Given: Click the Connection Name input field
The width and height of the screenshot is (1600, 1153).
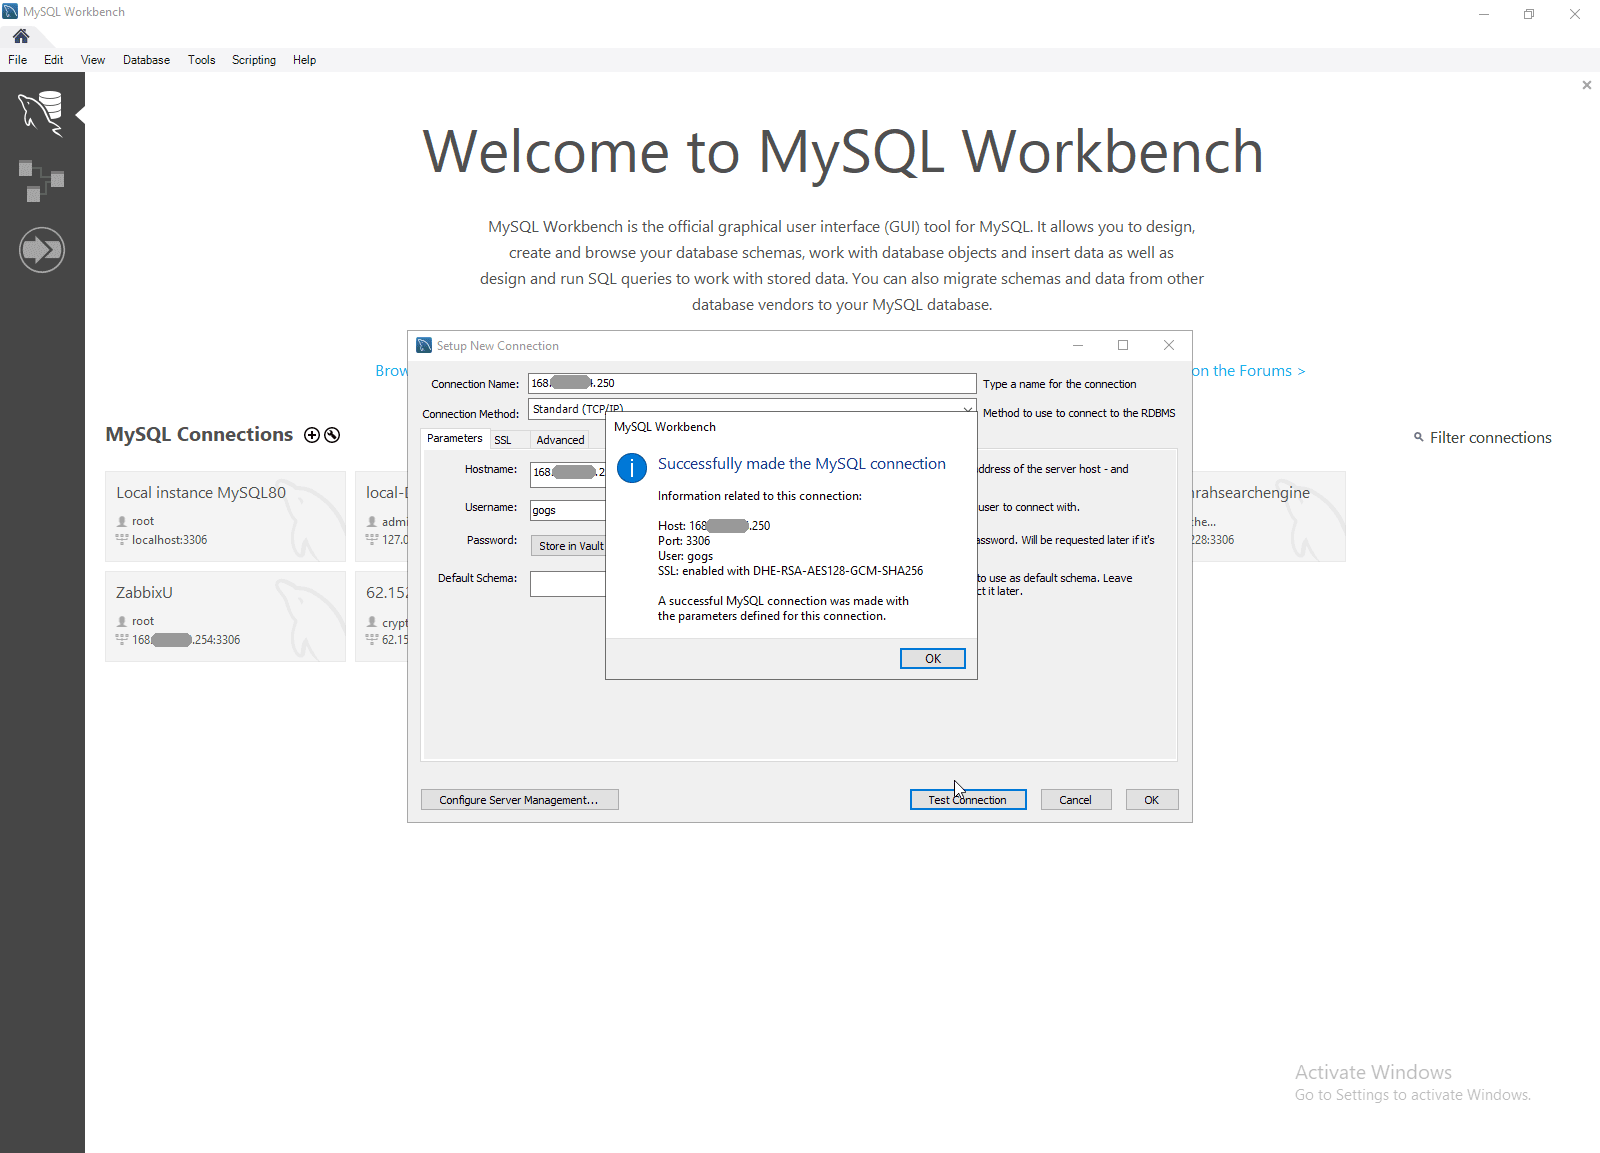Looking at the screenshot, I should (752, 383).
